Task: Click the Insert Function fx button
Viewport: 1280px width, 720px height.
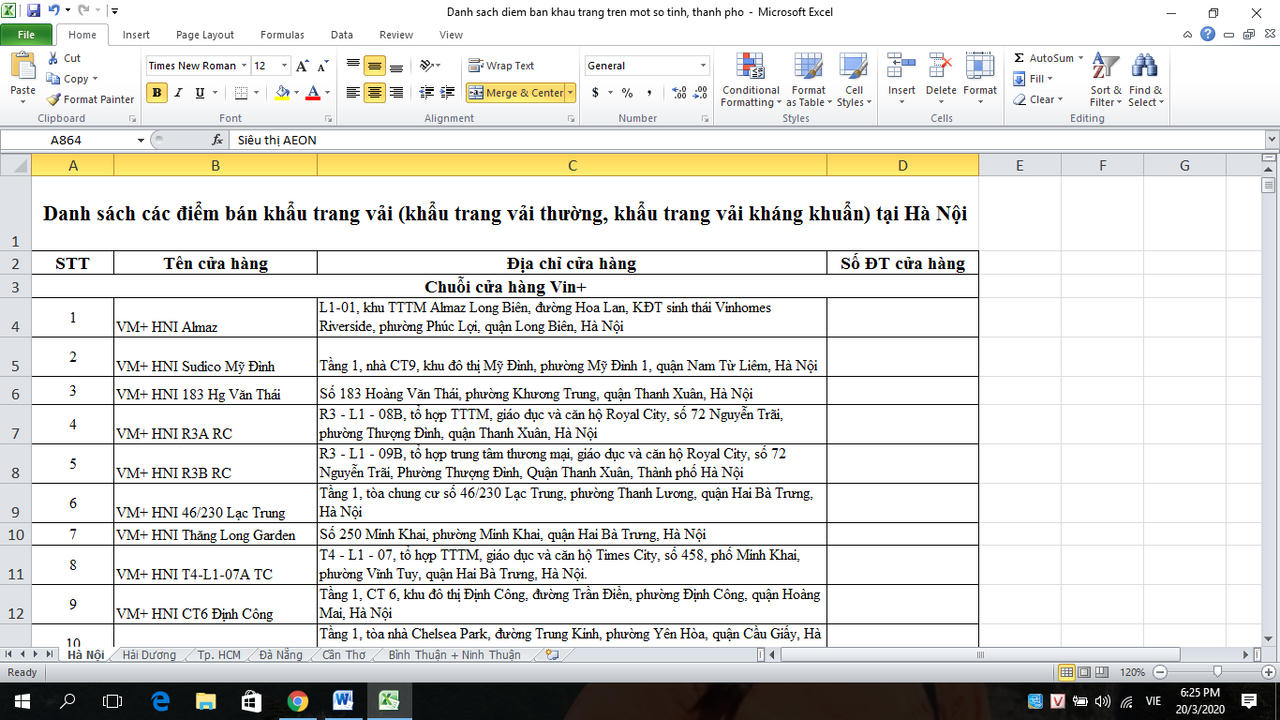Action: [x=218, y=140]
